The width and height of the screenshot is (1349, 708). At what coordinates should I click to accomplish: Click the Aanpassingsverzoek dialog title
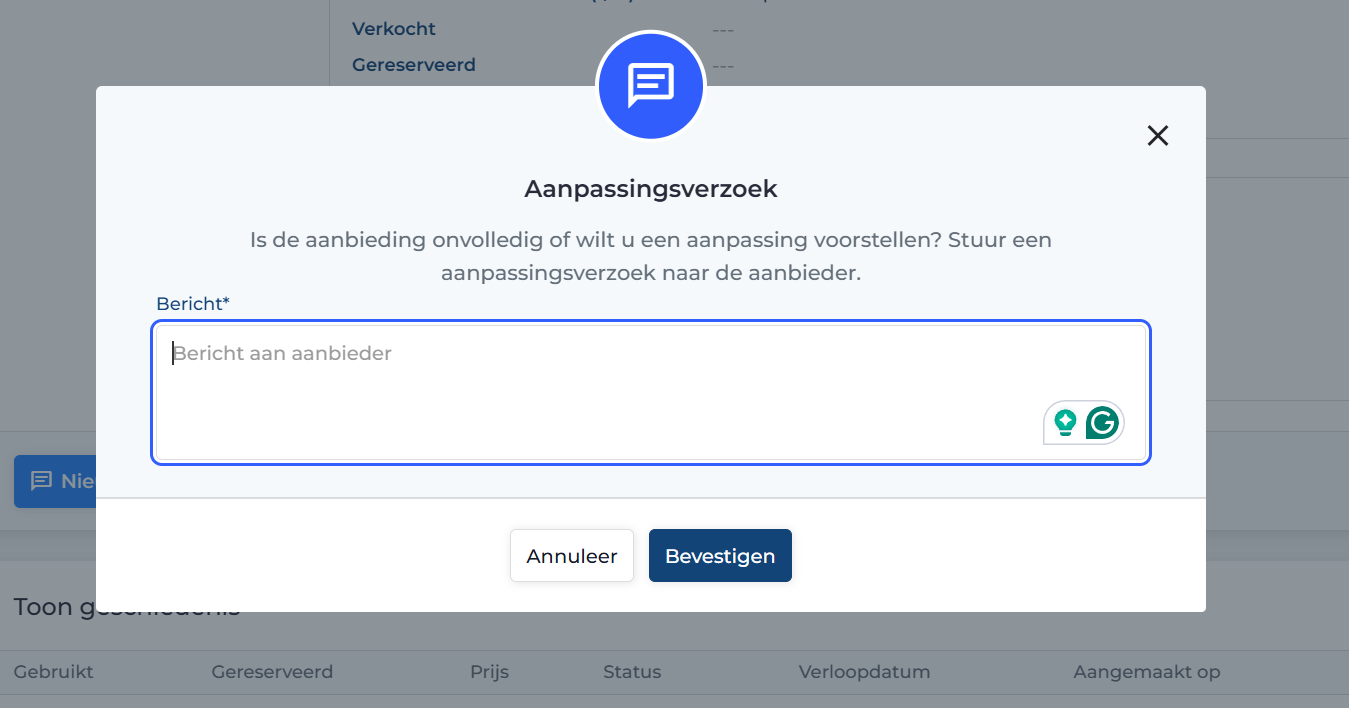(650, 189)
